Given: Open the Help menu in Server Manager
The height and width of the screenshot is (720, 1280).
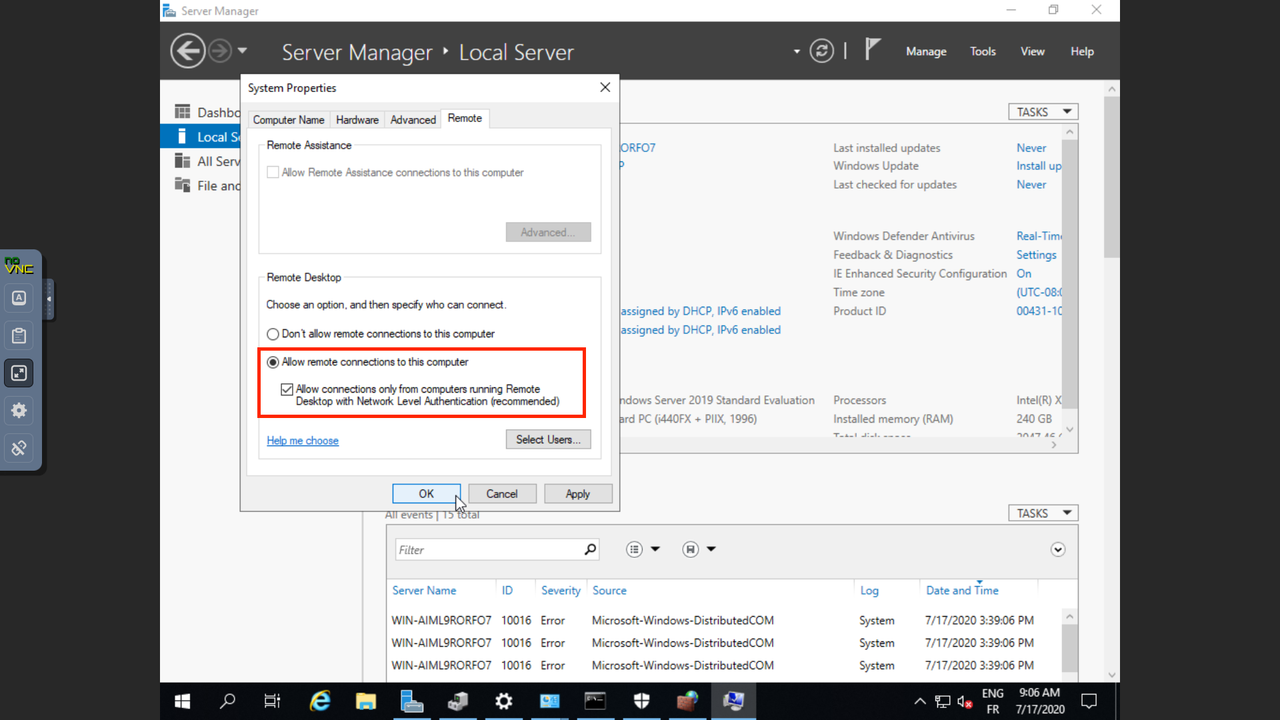Looking at the screenshot, I should tap(1082, 51).
